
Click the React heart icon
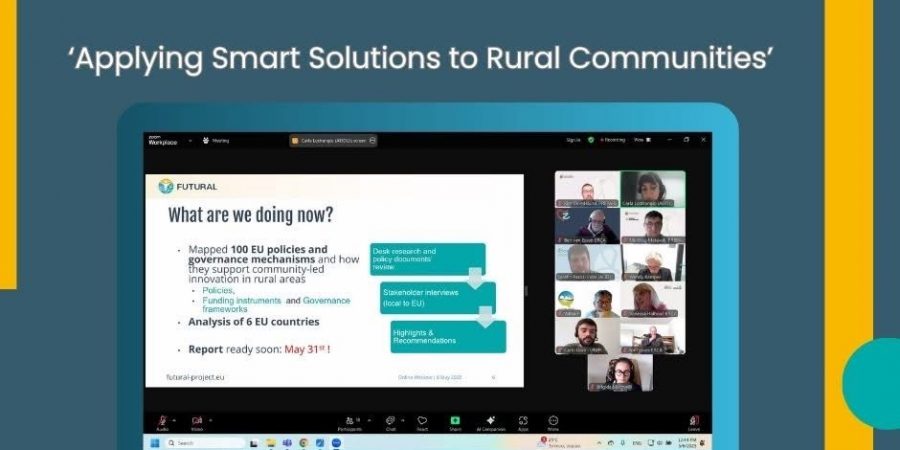[x=422, y=421]
